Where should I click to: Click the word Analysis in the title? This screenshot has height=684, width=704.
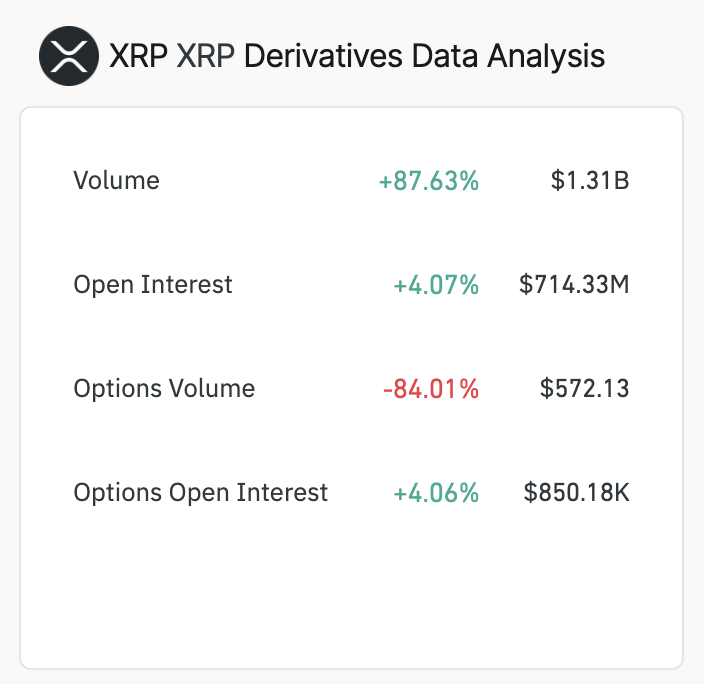point(546,55)
